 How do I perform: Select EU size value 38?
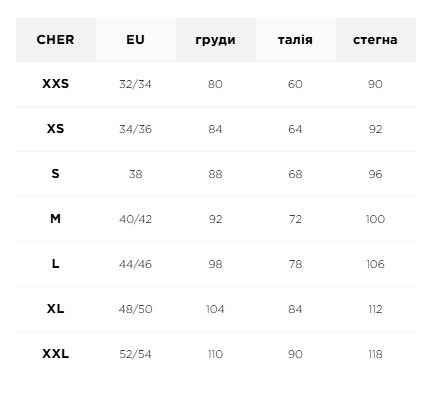pyautogui.click(x=135, y=174)
